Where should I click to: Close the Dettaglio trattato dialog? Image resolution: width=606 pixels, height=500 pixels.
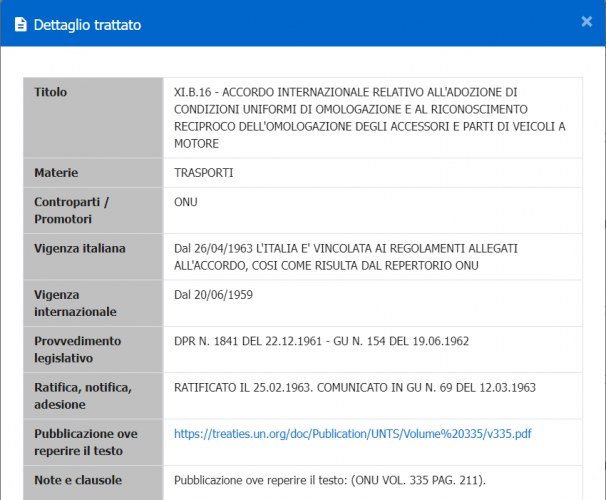[x=586, y=21]
